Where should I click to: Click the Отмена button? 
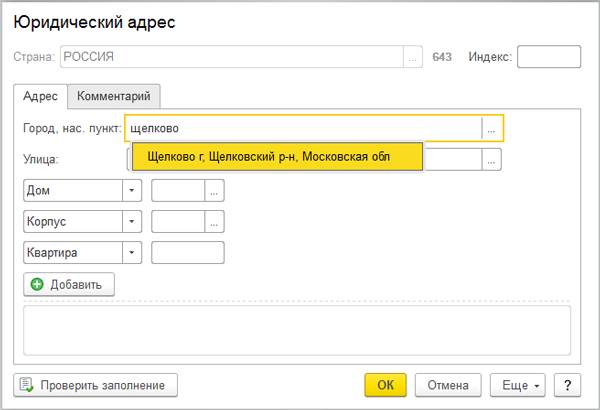click(448, 385)
